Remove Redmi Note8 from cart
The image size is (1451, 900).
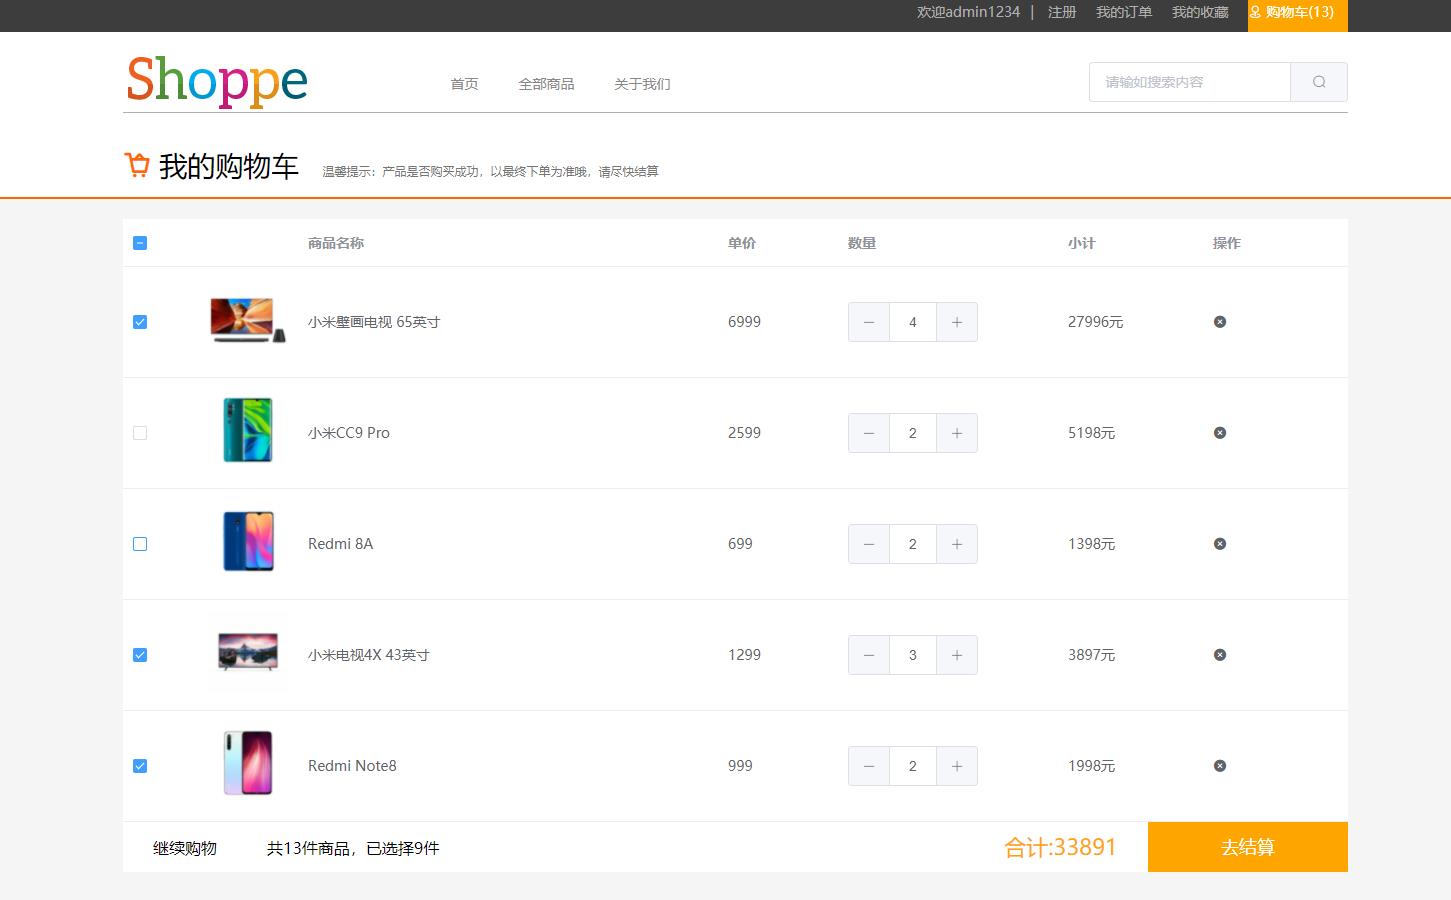[x=1220, y=766]
